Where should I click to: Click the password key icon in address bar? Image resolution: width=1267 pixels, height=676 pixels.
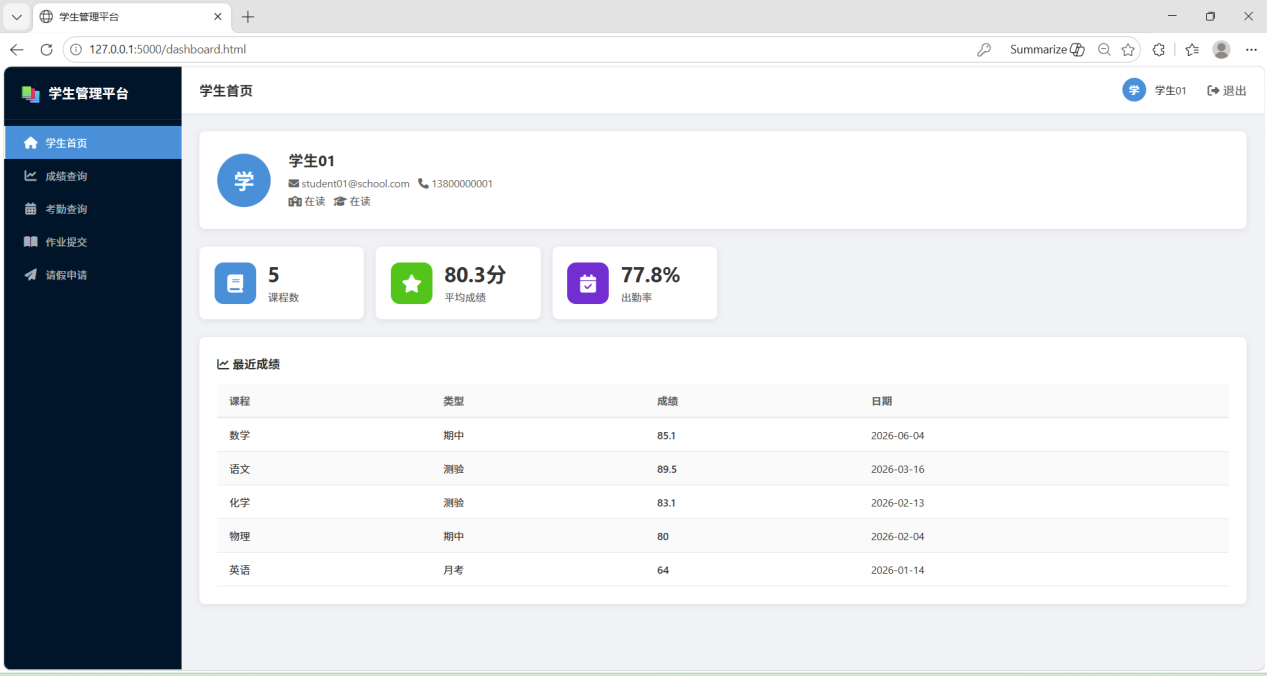pyautogui.click(x=984, y=49)
